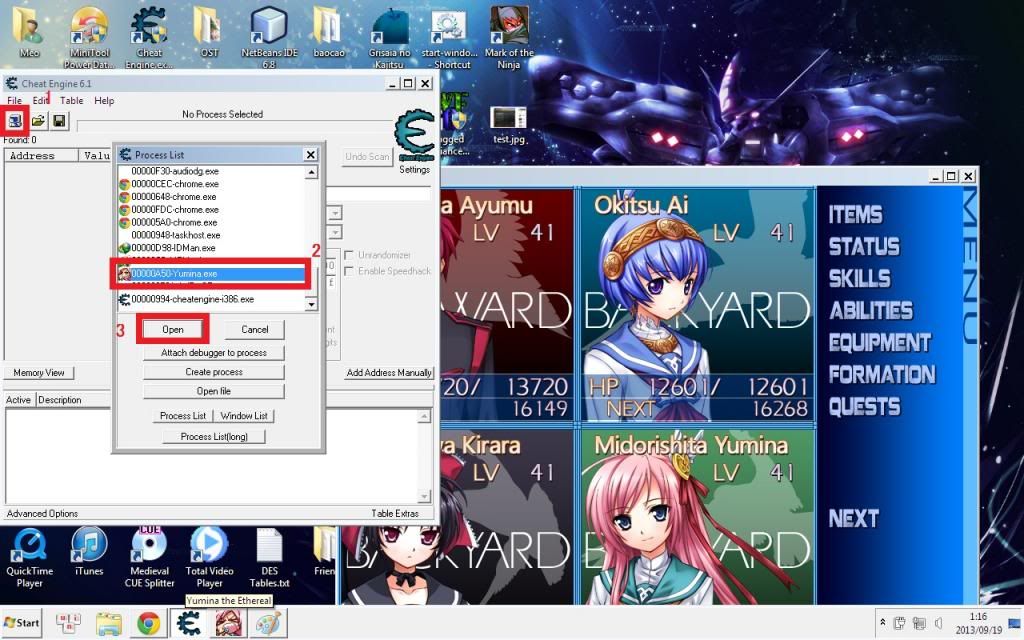Click the Open file button in Process List
This screenshot has width=1024, height=640.
click(x=214, y=391)
